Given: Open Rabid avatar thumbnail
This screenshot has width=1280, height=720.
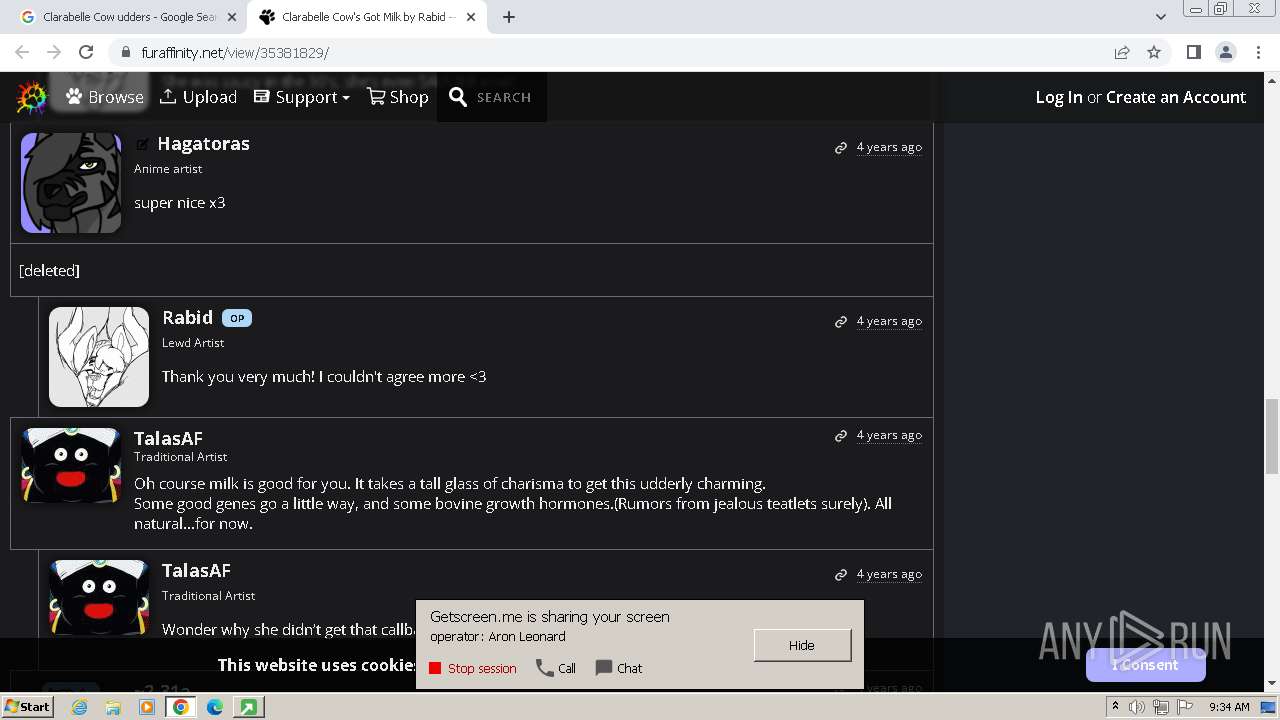Looking at the screenshot, I should [x=99, y=357].
